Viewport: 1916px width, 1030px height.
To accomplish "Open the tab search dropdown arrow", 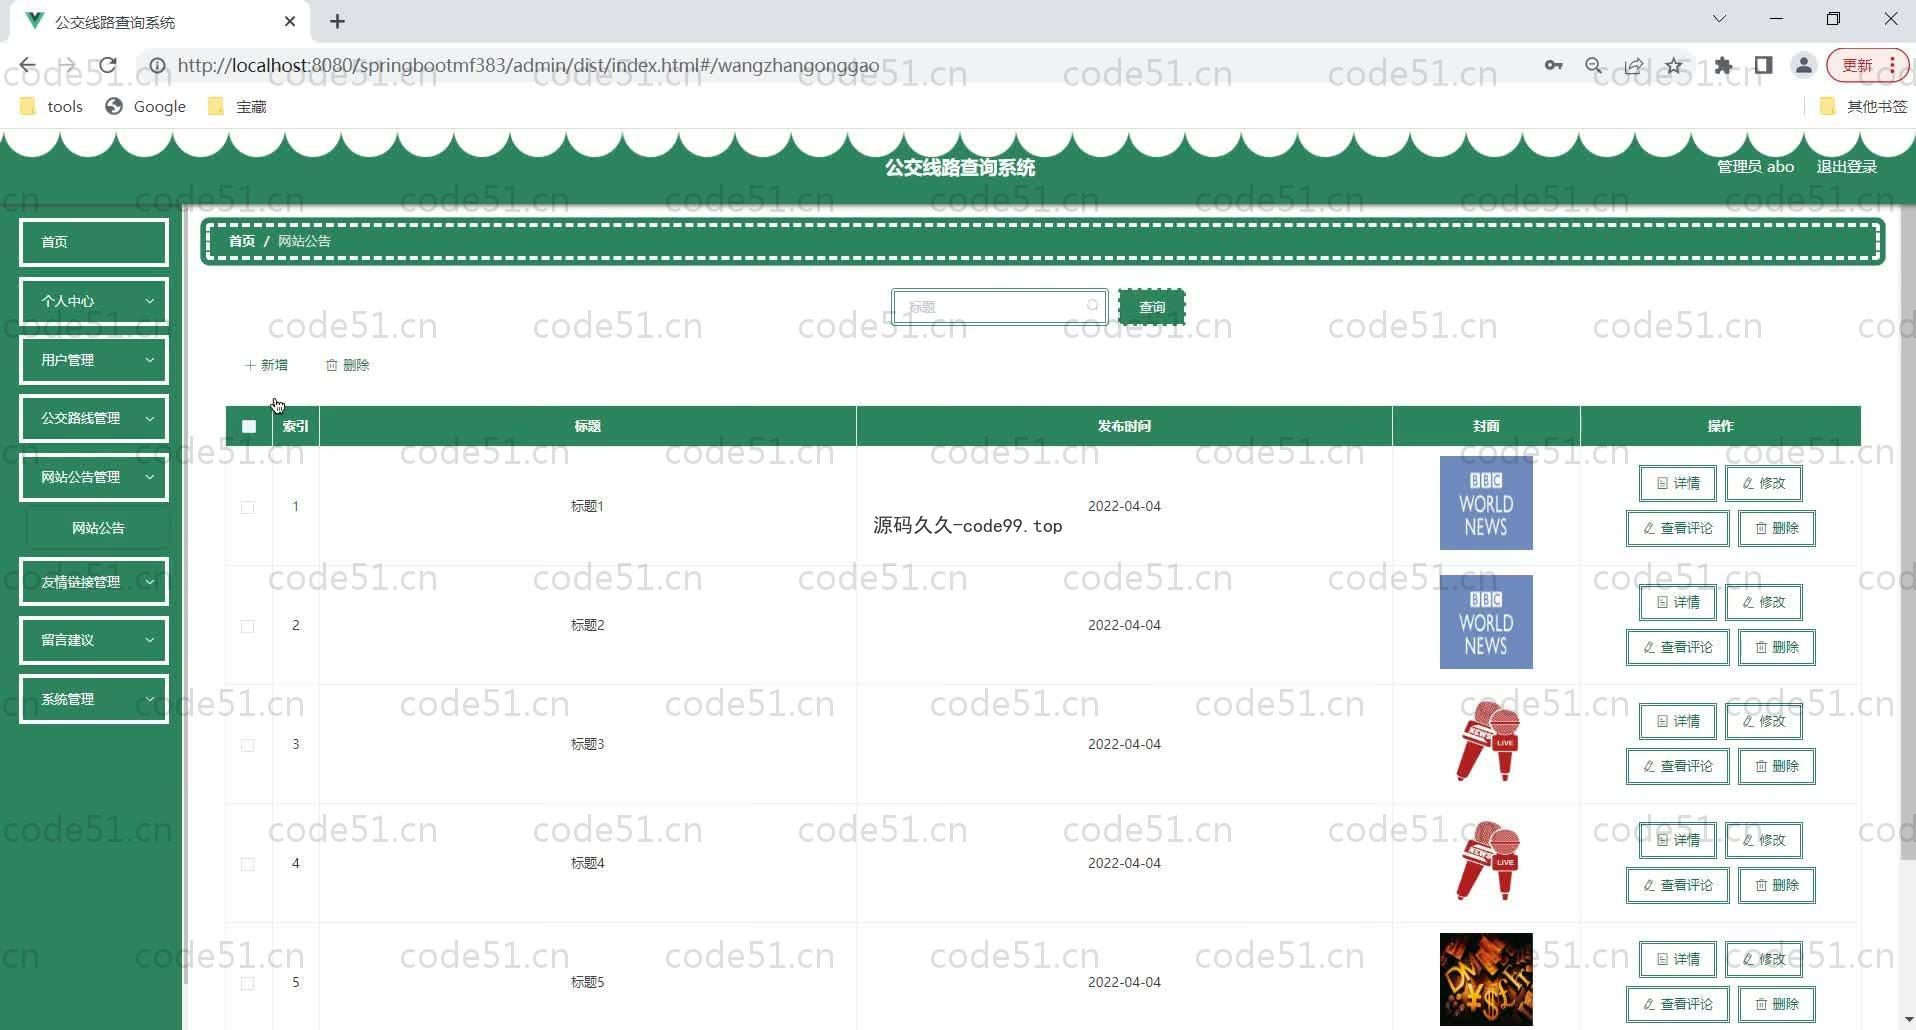I will point(1719,19).
